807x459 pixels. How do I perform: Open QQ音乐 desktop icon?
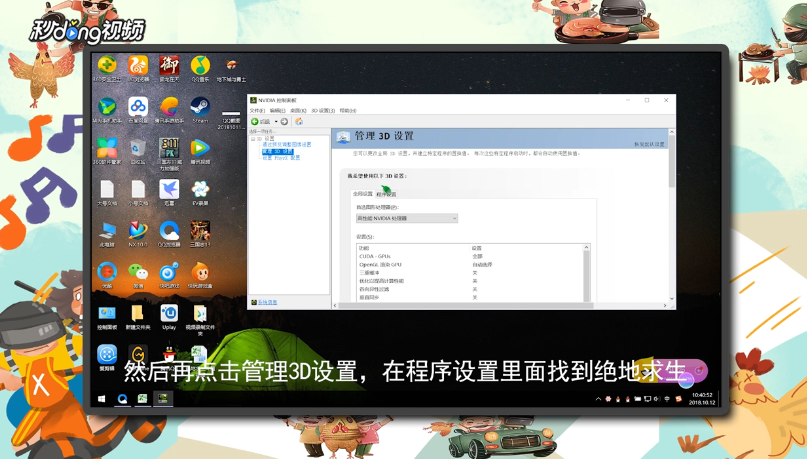click(x=200, y=69)
